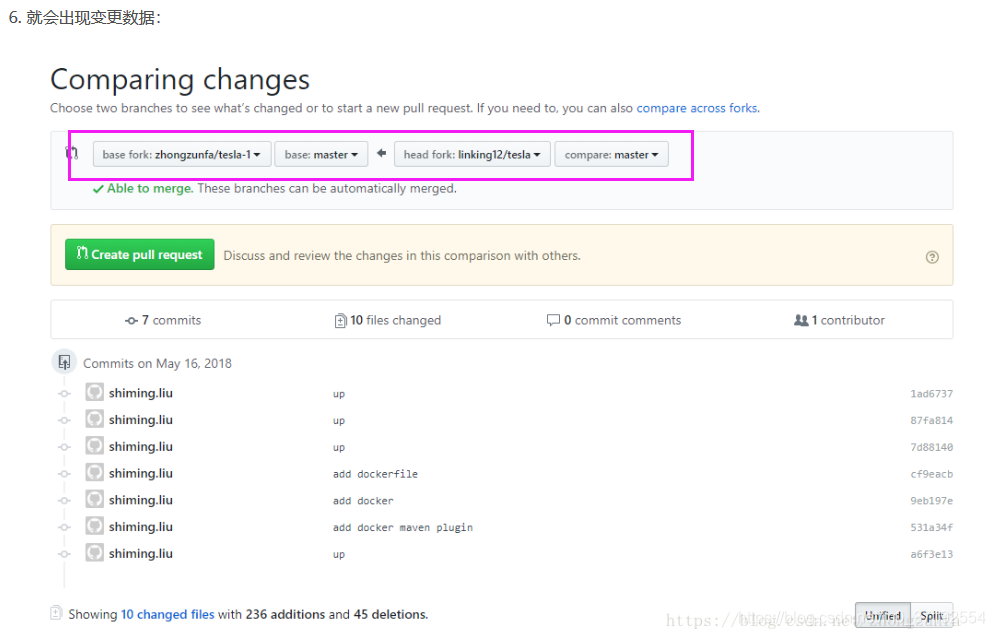Viewport: 995px width, 636px height.
Task: Open the head fork linking12/tesla dropdown
Action: [x=472, y=154]
